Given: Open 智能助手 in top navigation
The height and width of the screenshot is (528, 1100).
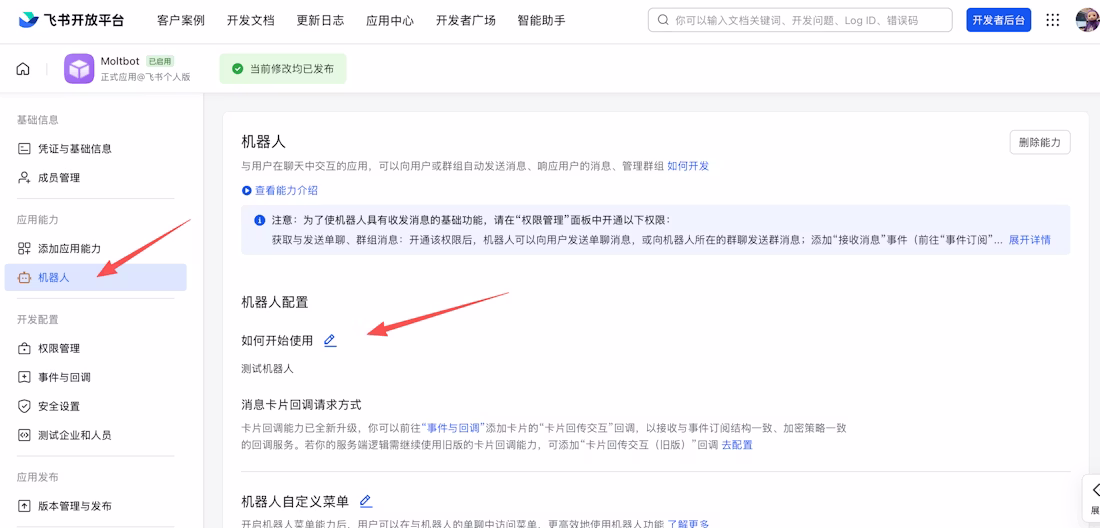Looking at the screenshot, I should point(542,20).
